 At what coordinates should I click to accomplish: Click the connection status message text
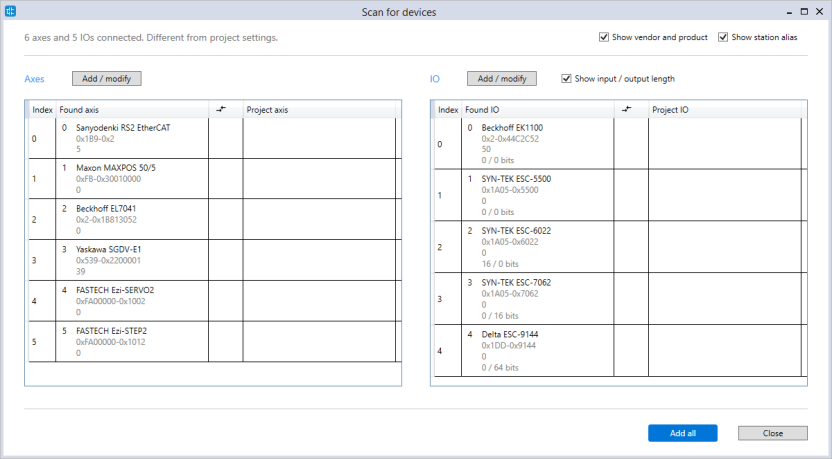point(151,38)
